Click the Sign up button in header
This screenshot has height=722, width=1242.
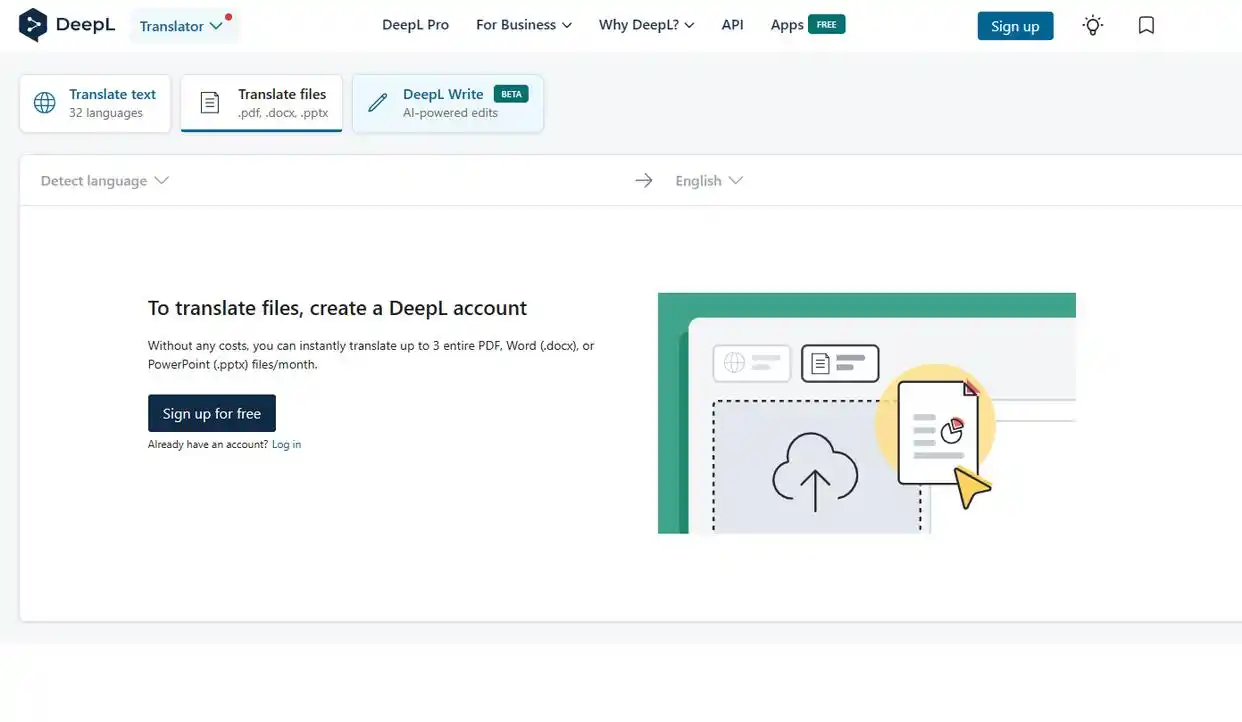pos(1015,26)
